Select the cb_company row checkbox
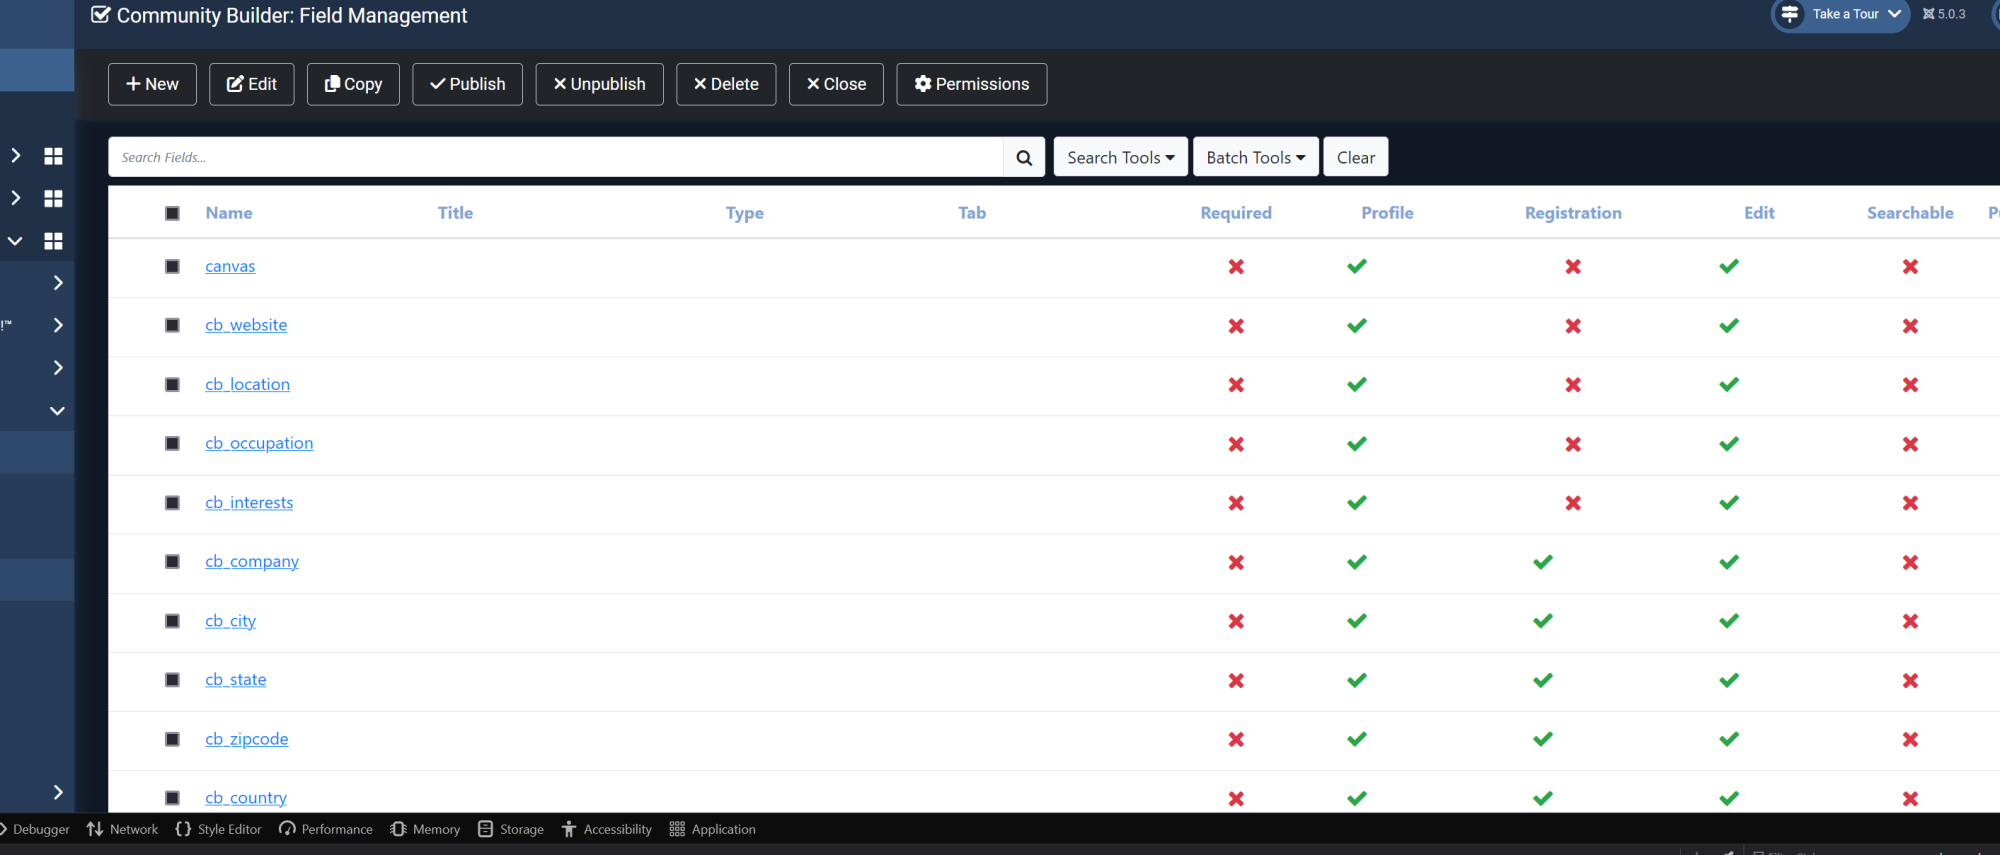 coord(172,561)
